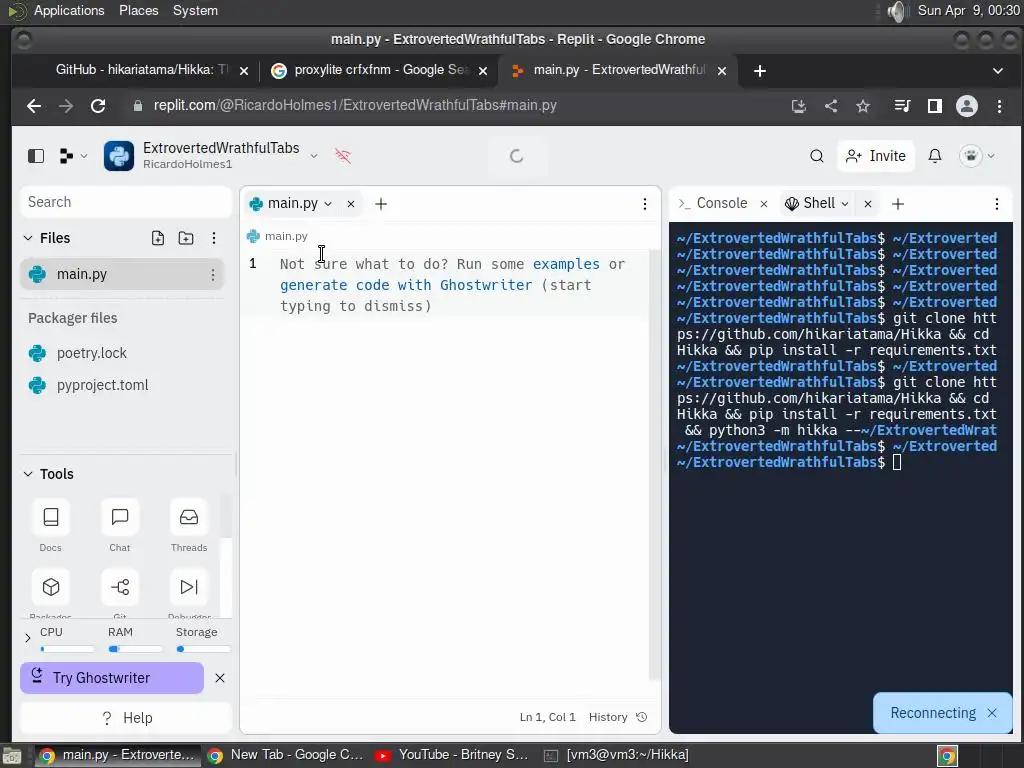Open the Replit workspace logo menu
Viewport: 1024px width, 768px height.
coord(72,156)
